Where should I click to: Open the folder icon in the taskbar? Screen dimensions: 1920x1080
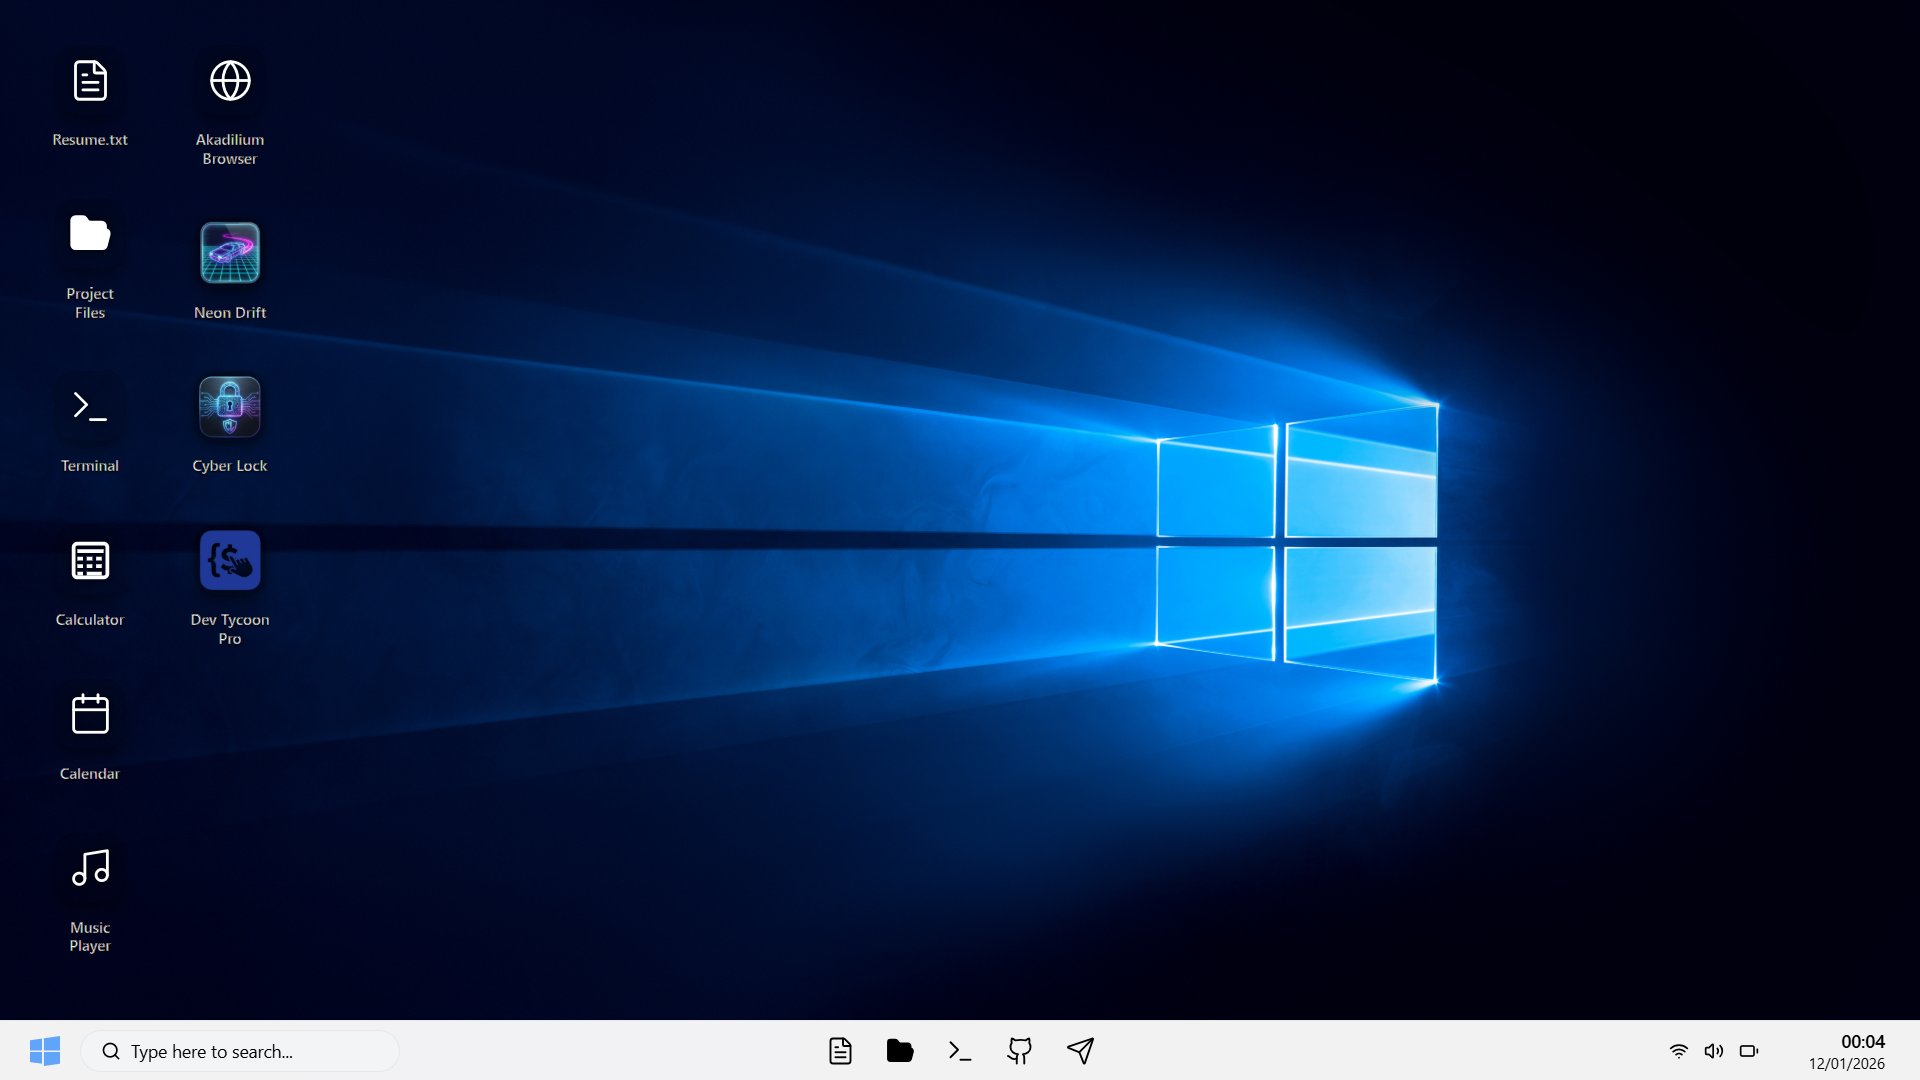(900, 1051)
